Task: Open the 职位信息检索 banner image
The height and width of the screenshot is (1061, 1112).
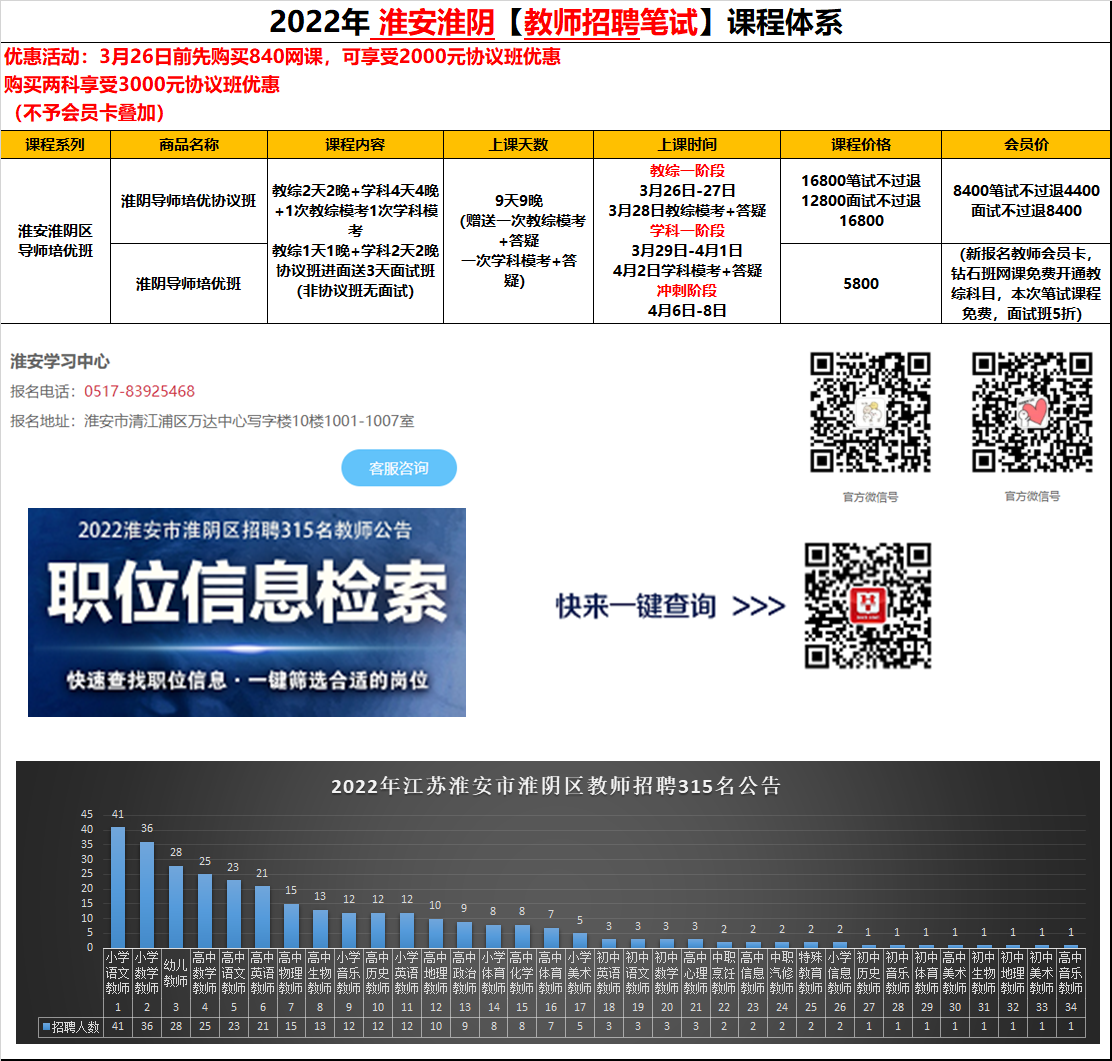Action: pyautogui.click(x=247, y=612)
